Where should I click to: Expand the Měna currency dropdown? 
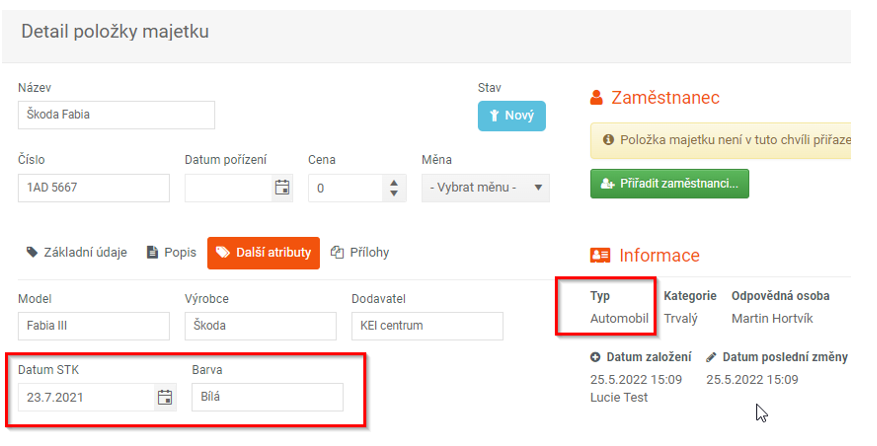click(x=485, y=187)
